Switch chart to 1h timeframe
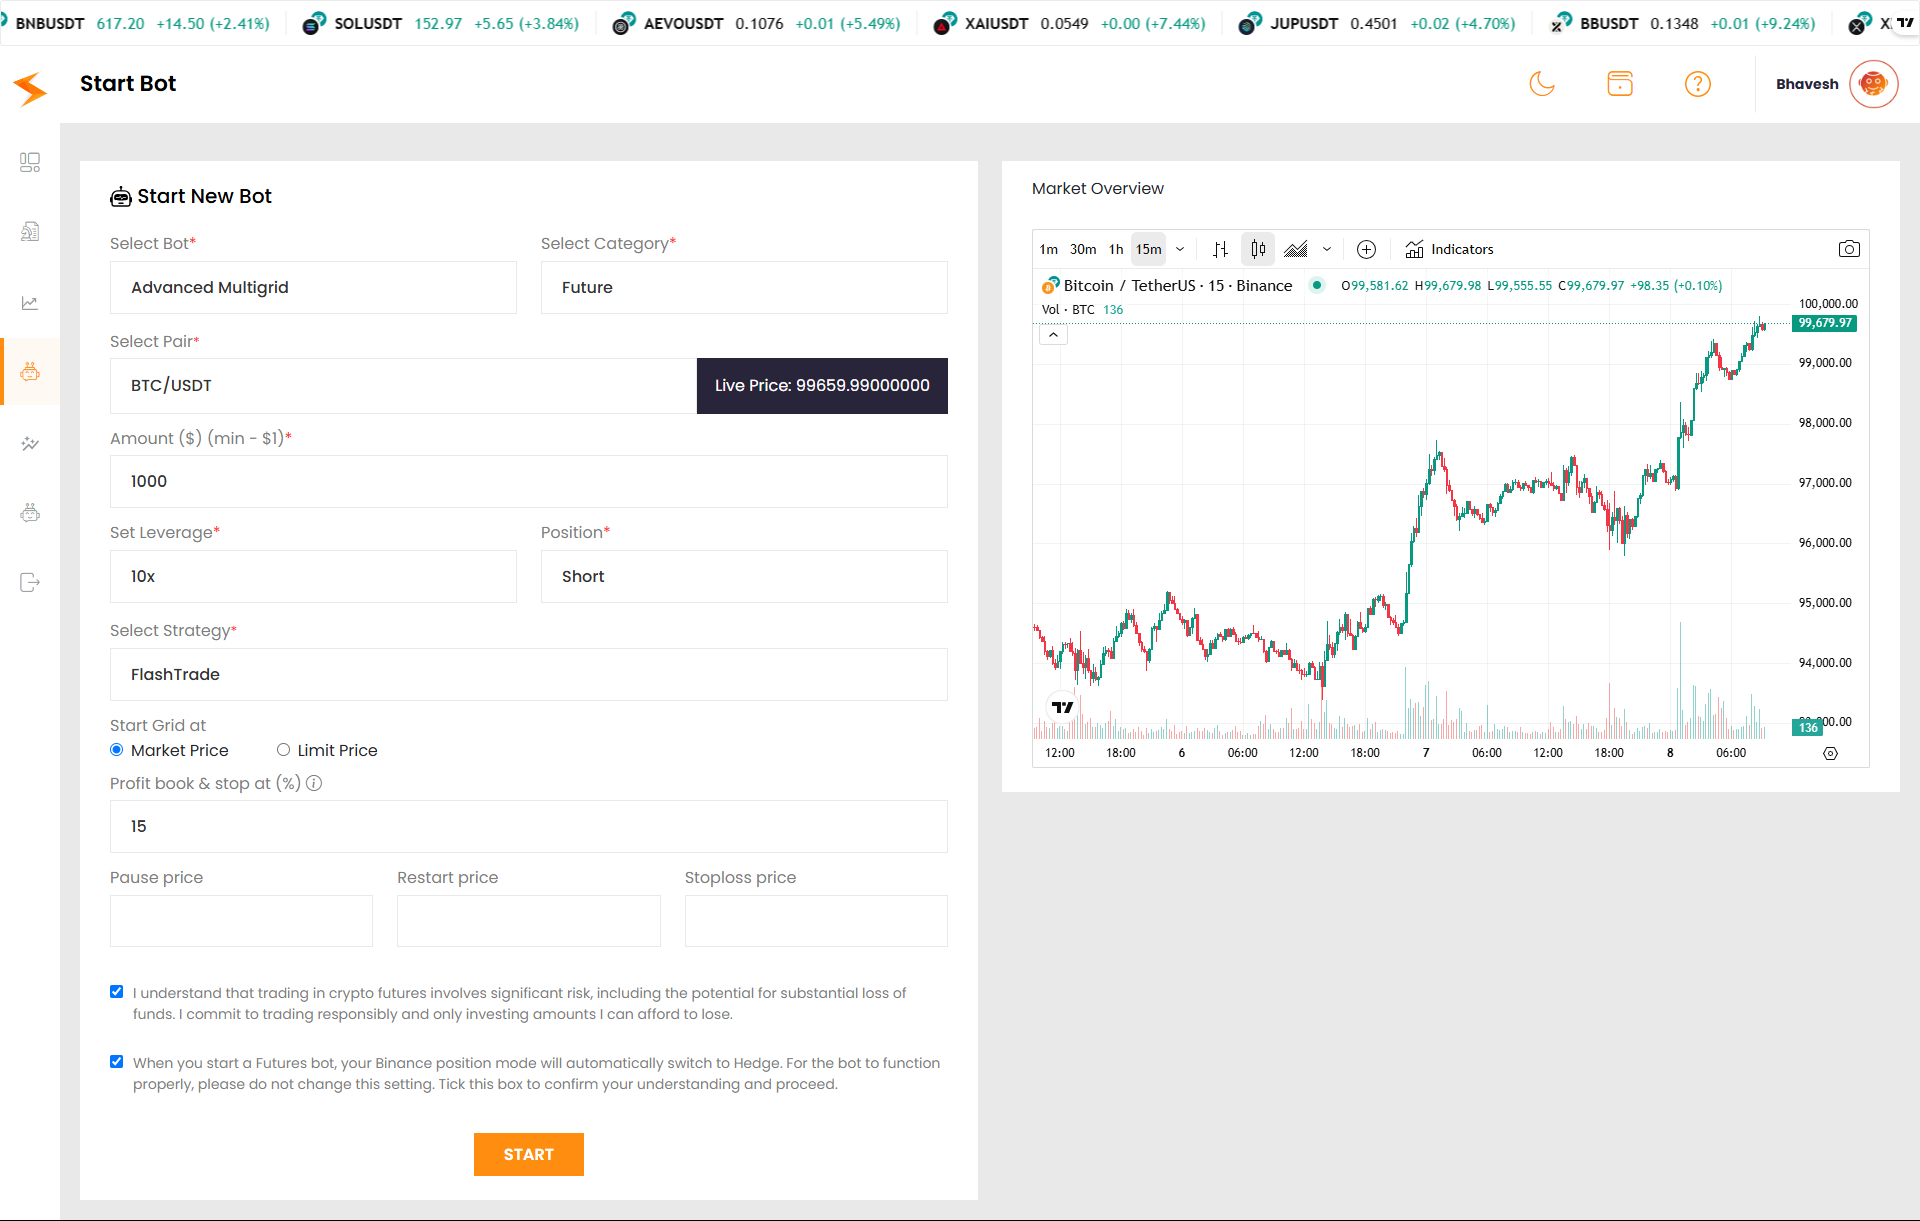The width and height of the screenshot is (1920, 1221). tap(1116, 249)
